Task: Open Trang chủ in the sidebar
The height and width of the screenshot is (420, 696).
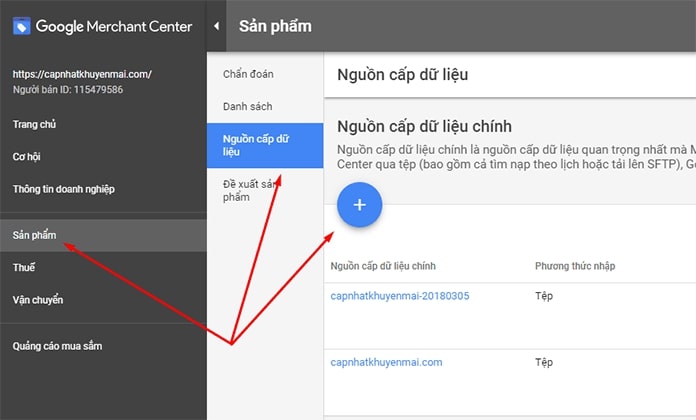Action: (x=34, y=124)
